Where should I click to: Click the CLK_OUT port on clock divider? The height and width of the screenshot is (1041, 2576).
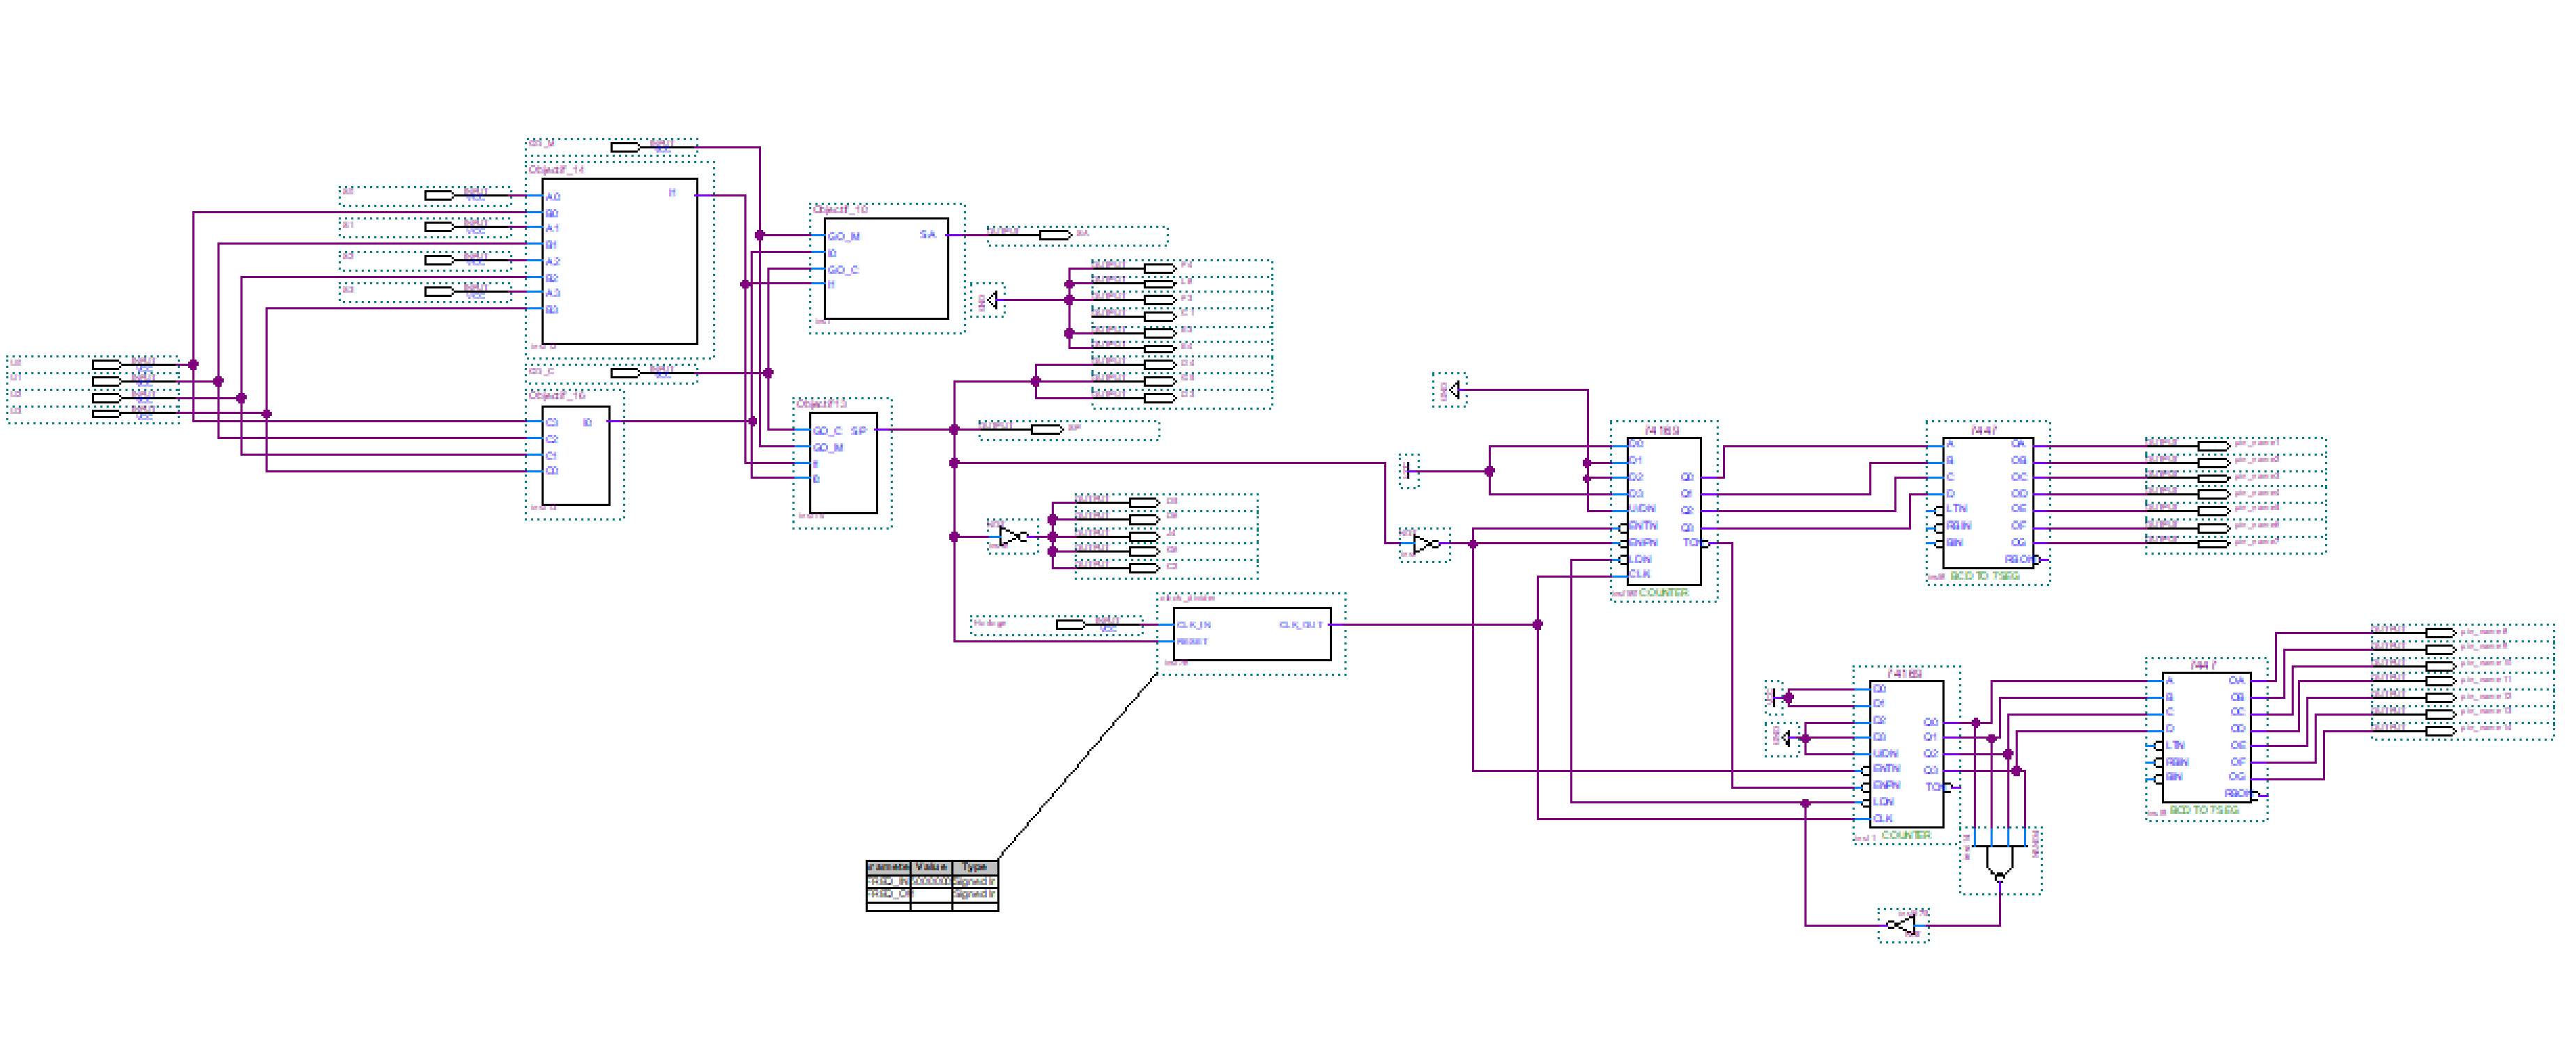pos(1301,625)
